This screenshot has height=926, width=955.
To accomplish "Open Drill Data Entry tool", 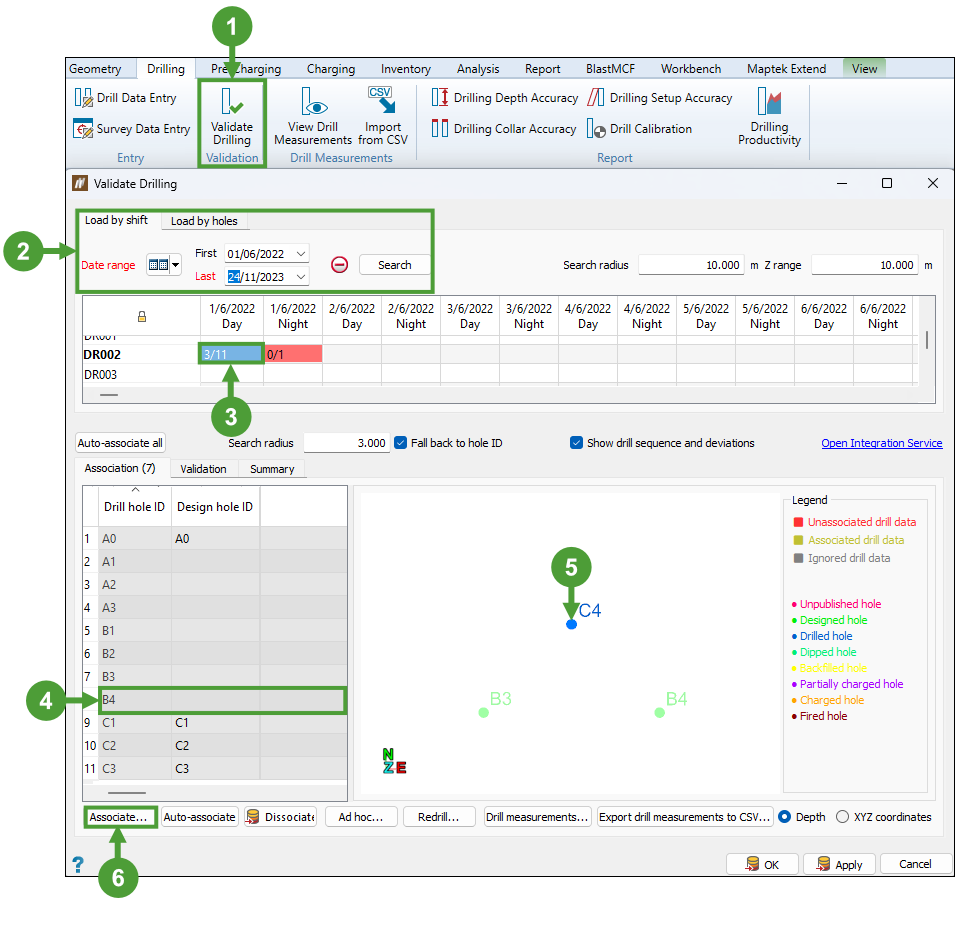I will (125, 98).
